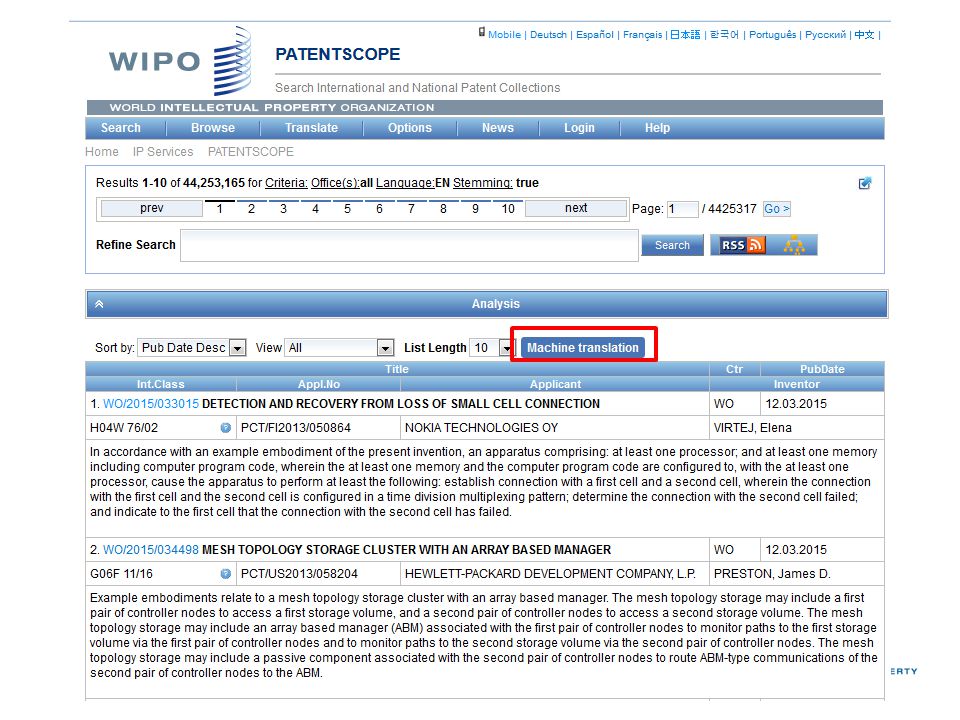Switch language to 中文

pyautogui.click(x=864, y=35)
